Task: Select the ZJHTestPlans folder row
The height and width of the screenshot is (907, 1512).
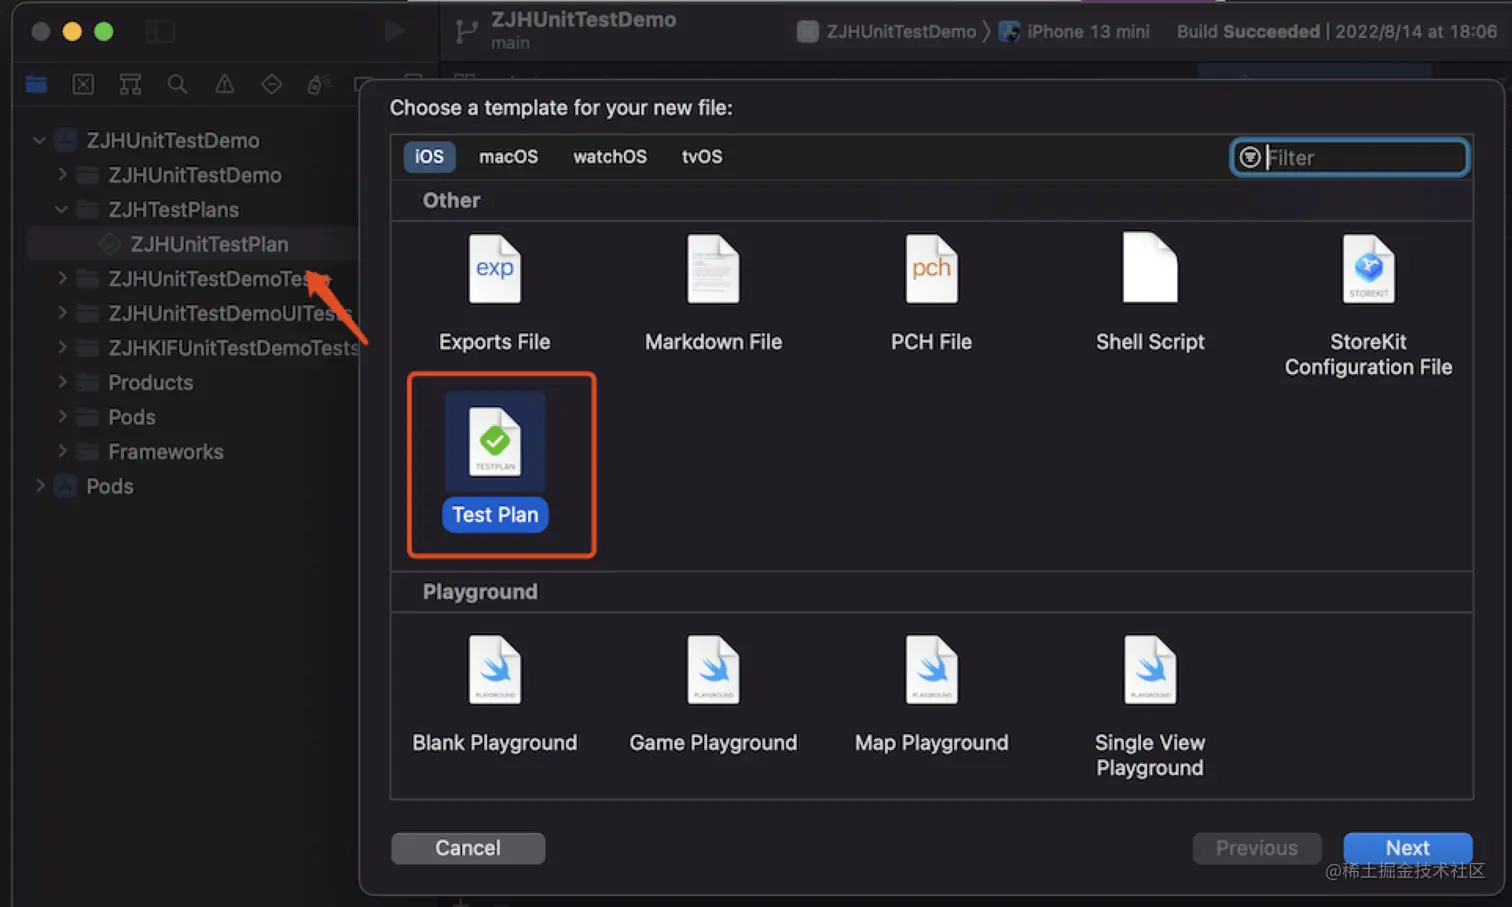Action: pos(192,209)
